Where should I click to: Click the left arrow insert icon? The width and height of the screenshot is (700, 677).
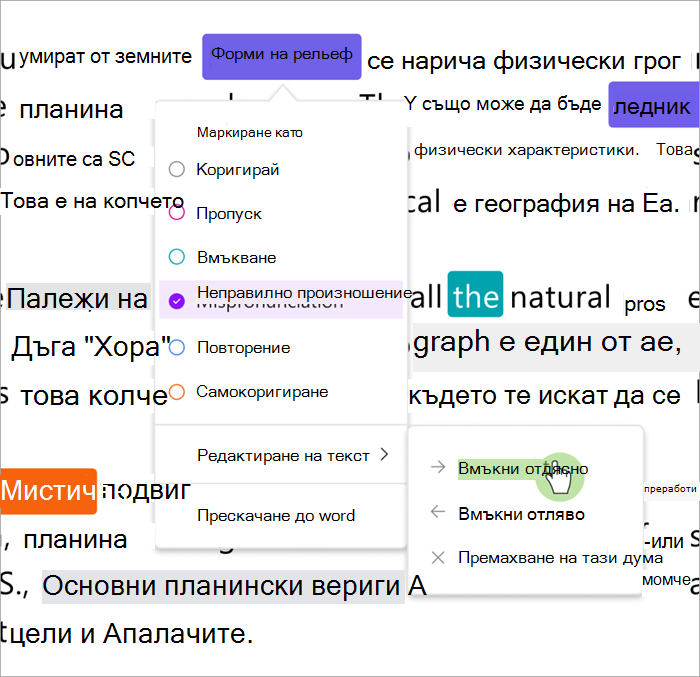pyautogui.click(x=438, y=511)
